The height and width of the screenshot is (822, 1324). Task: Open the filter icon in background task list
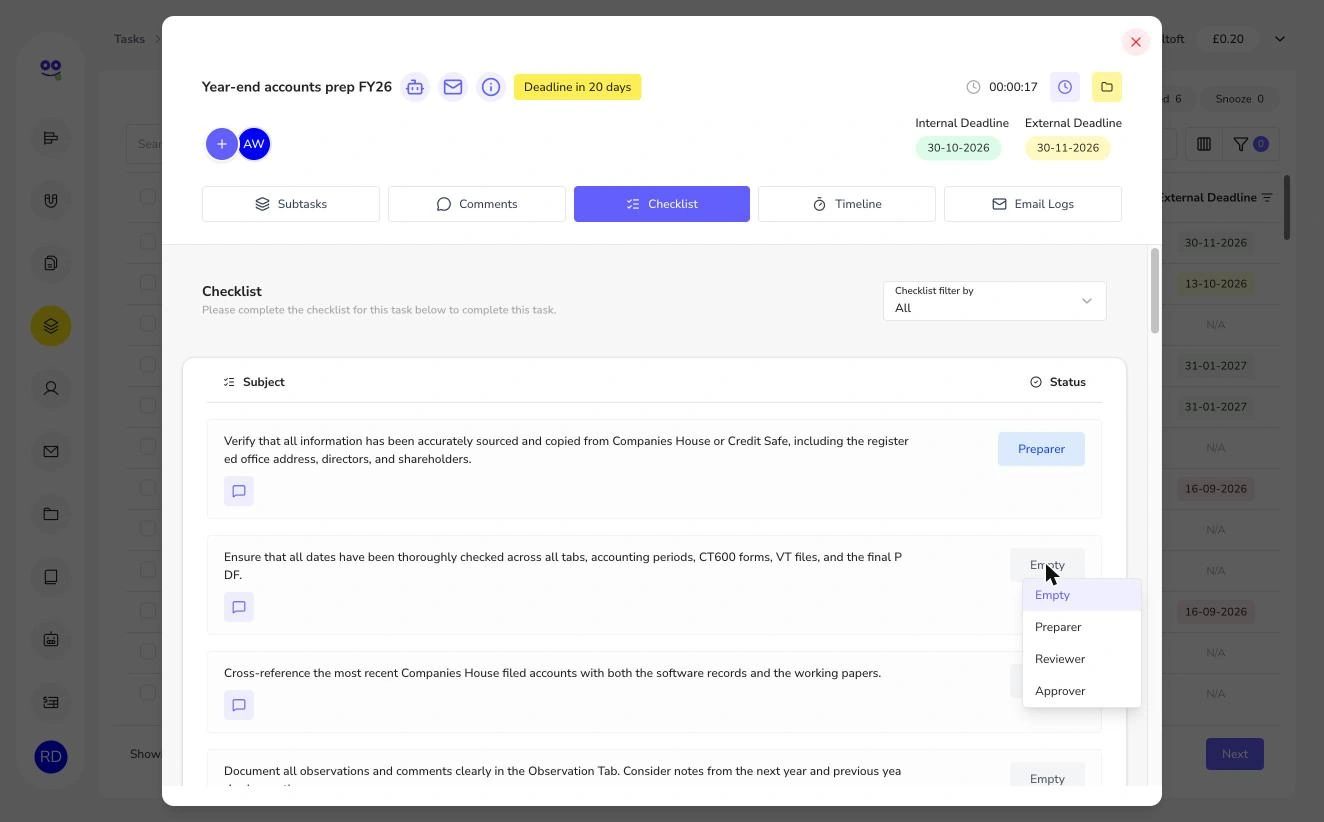click(1249, 144)
